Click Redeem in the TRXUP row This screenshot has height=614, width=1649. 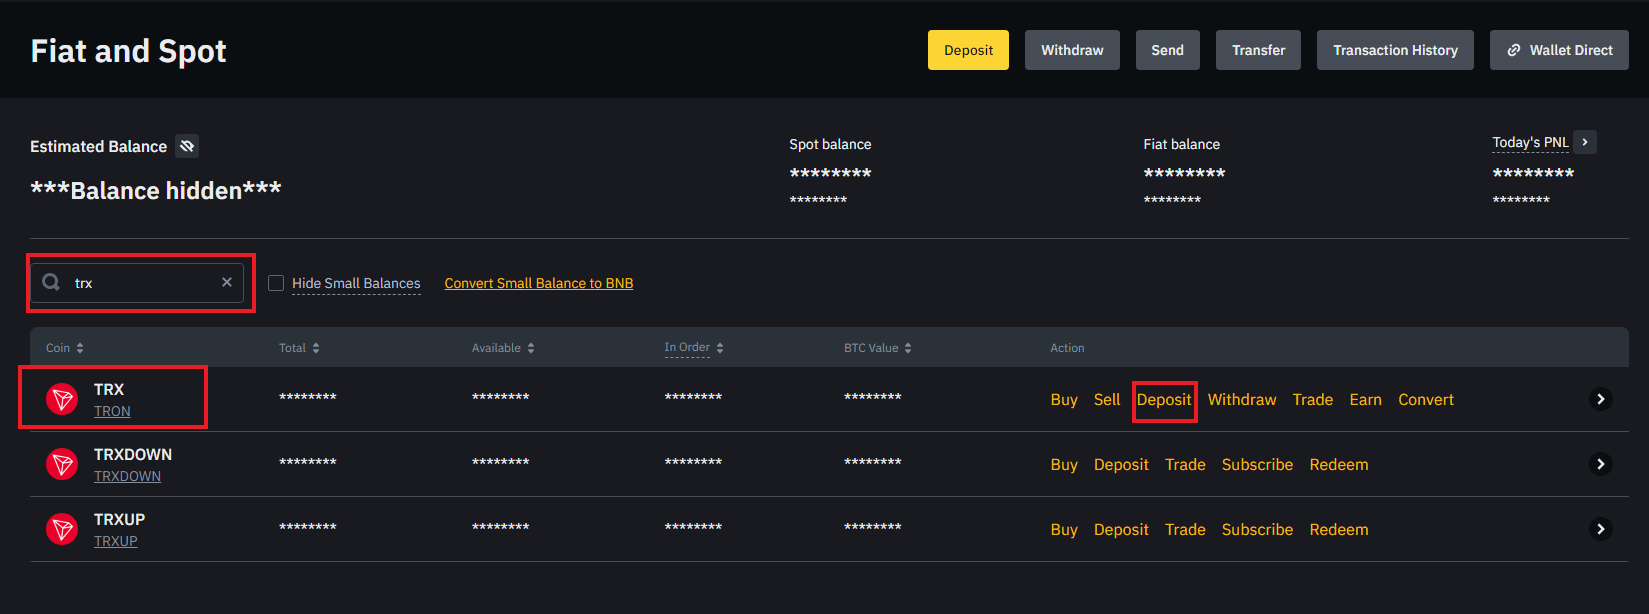1339,529
